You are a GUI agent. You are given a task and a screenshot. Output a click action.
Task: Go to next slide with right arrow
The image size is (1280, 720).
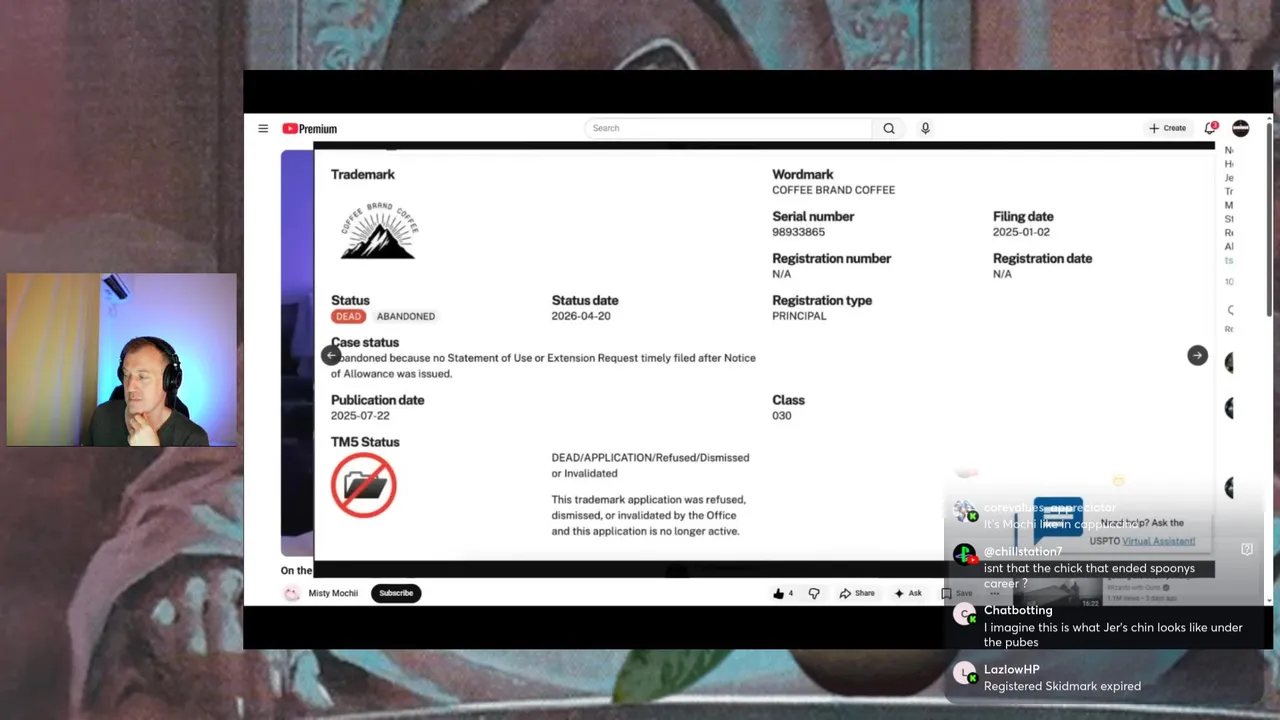[x=1197, y=355]
